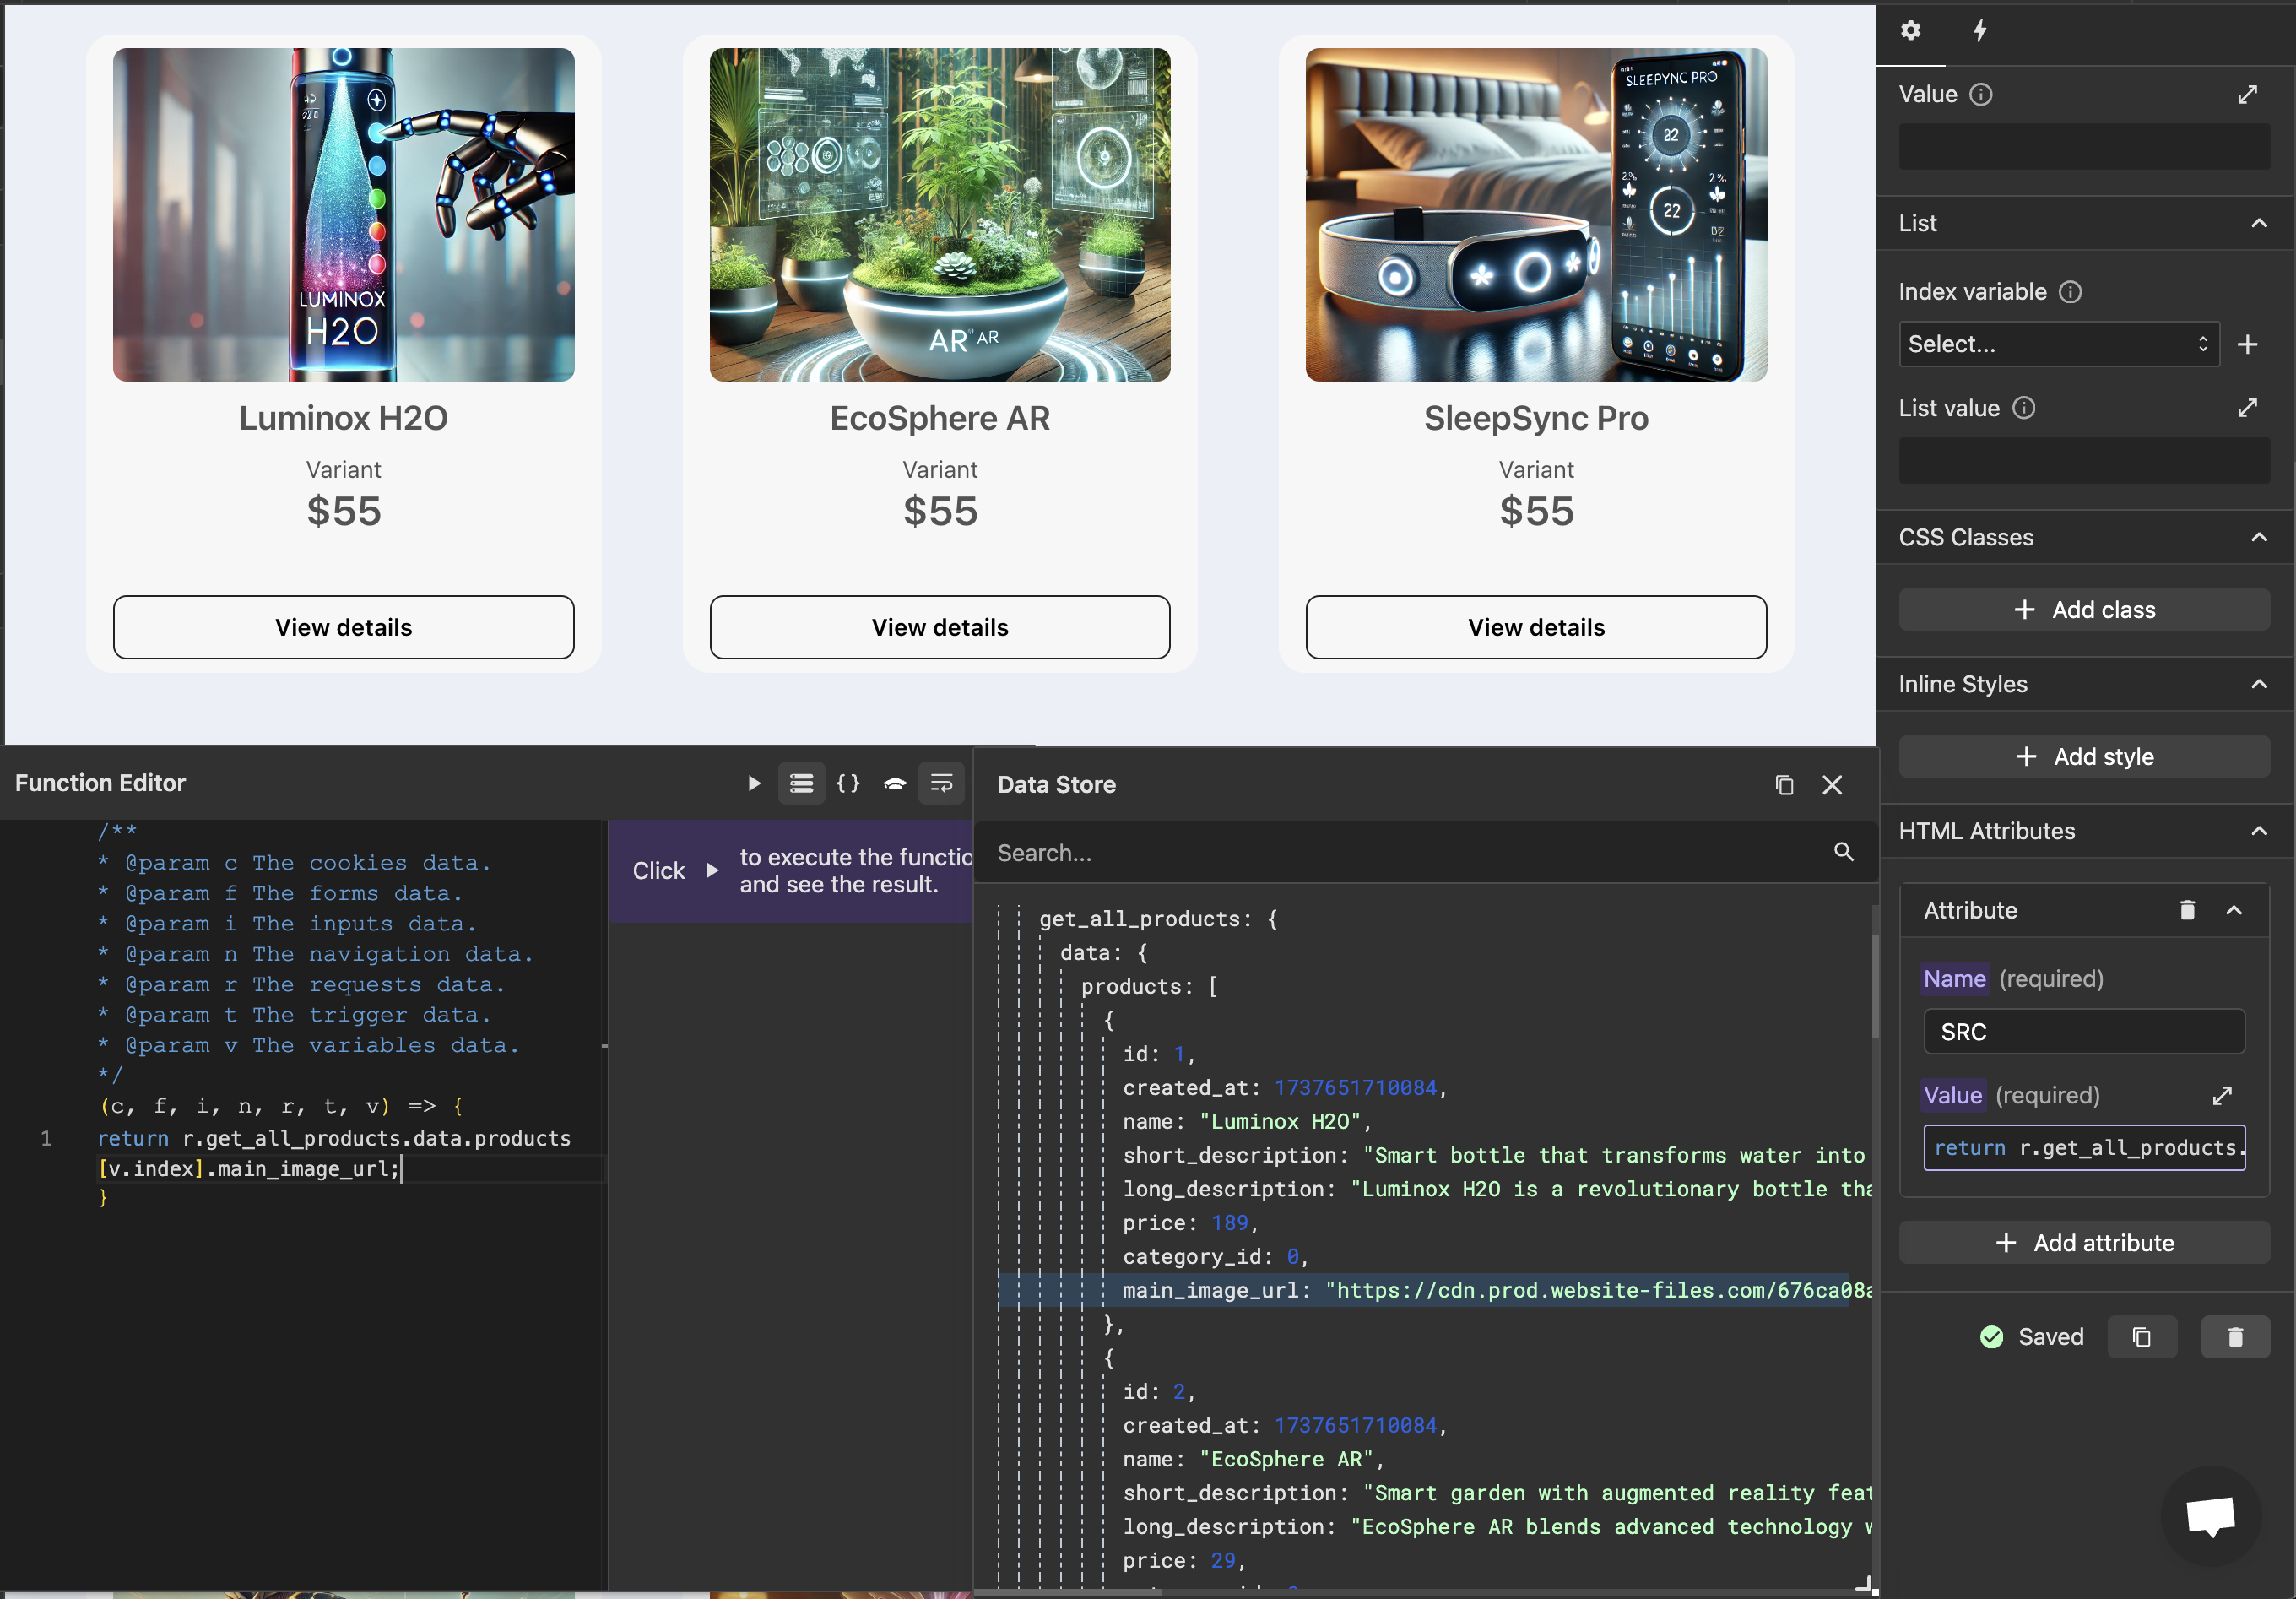Image resolution: width=2296 pixels, height=1599 pixels.
Task: Add a new index variable with plus
Action: (x=2247, y=344)
